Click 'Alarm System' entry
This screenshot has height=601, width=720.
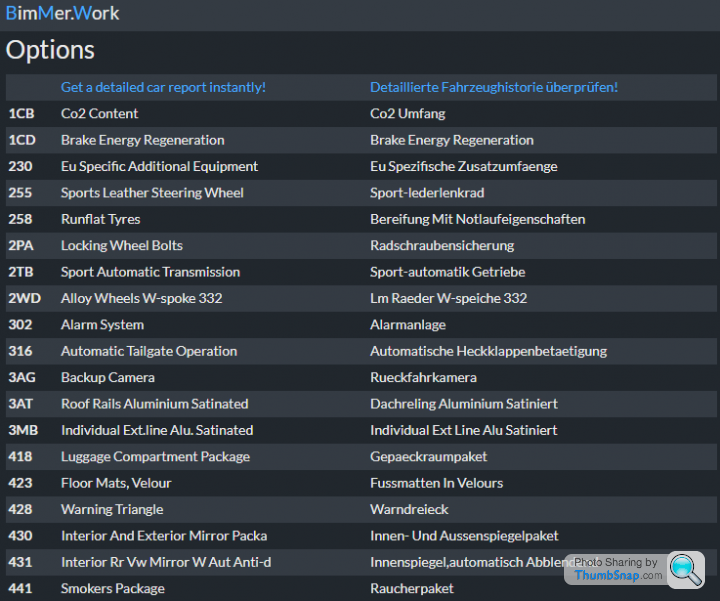tap(102, 325)
